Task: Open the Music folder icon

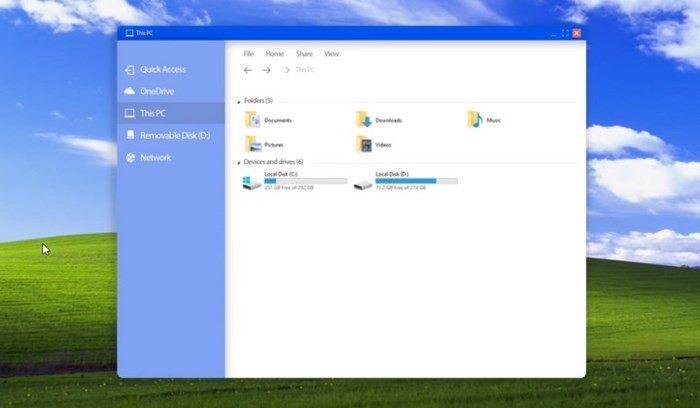Action: click(x=475, y=120)
